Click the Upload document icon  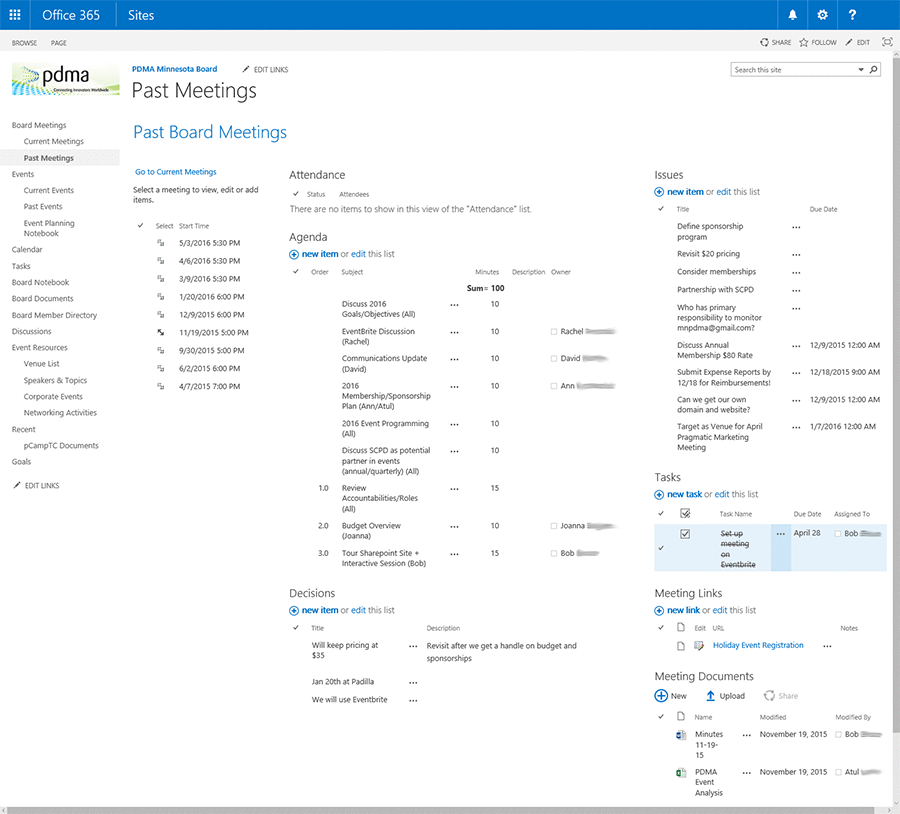[710, 696]
